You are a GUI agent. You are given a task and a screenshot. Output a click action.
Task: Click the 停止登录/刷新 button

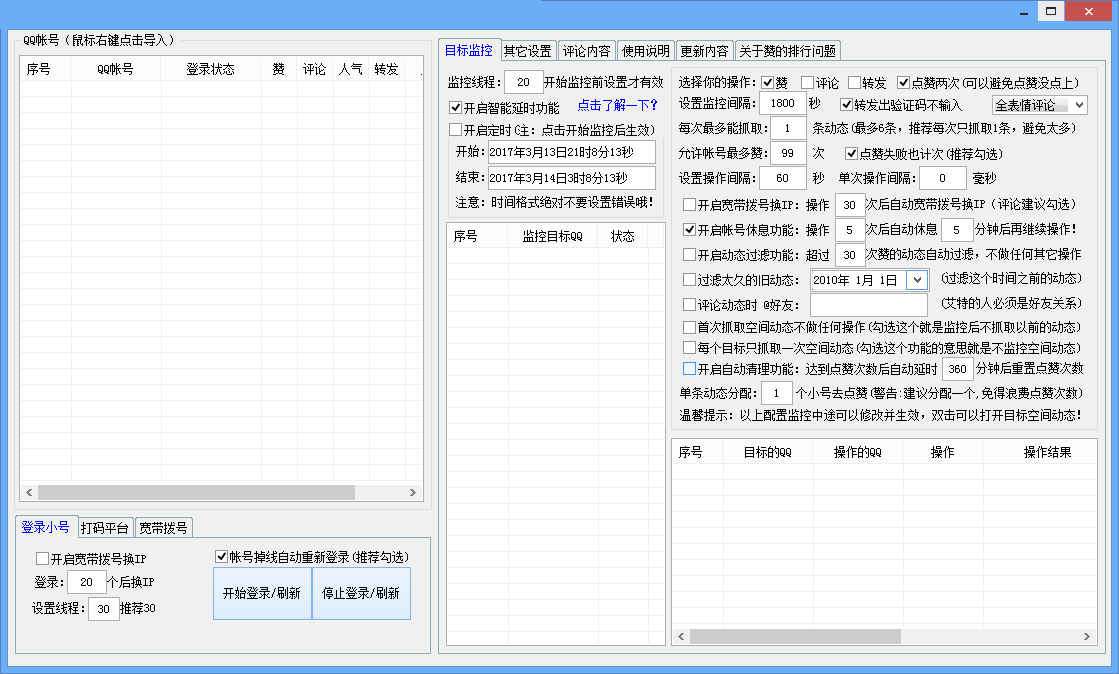tap(361, 593)
